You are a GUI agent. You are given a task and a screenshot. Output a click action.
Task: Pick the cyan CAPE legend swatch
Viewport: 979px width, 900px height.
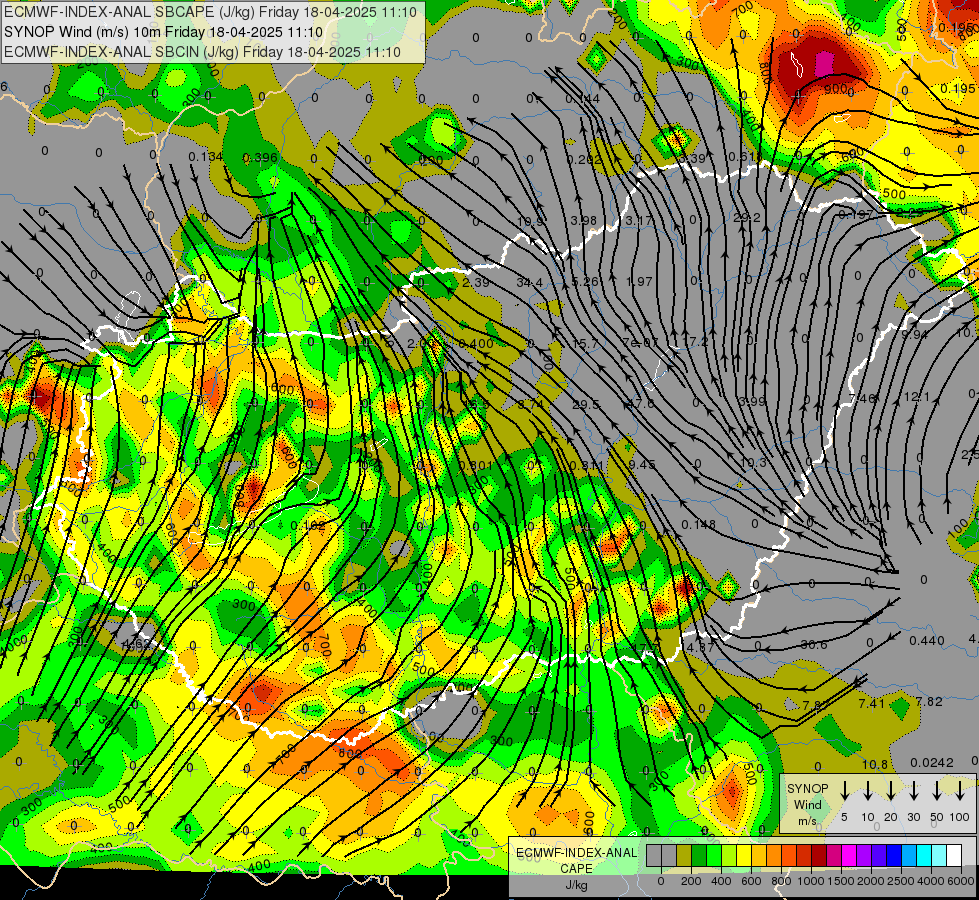923,855
